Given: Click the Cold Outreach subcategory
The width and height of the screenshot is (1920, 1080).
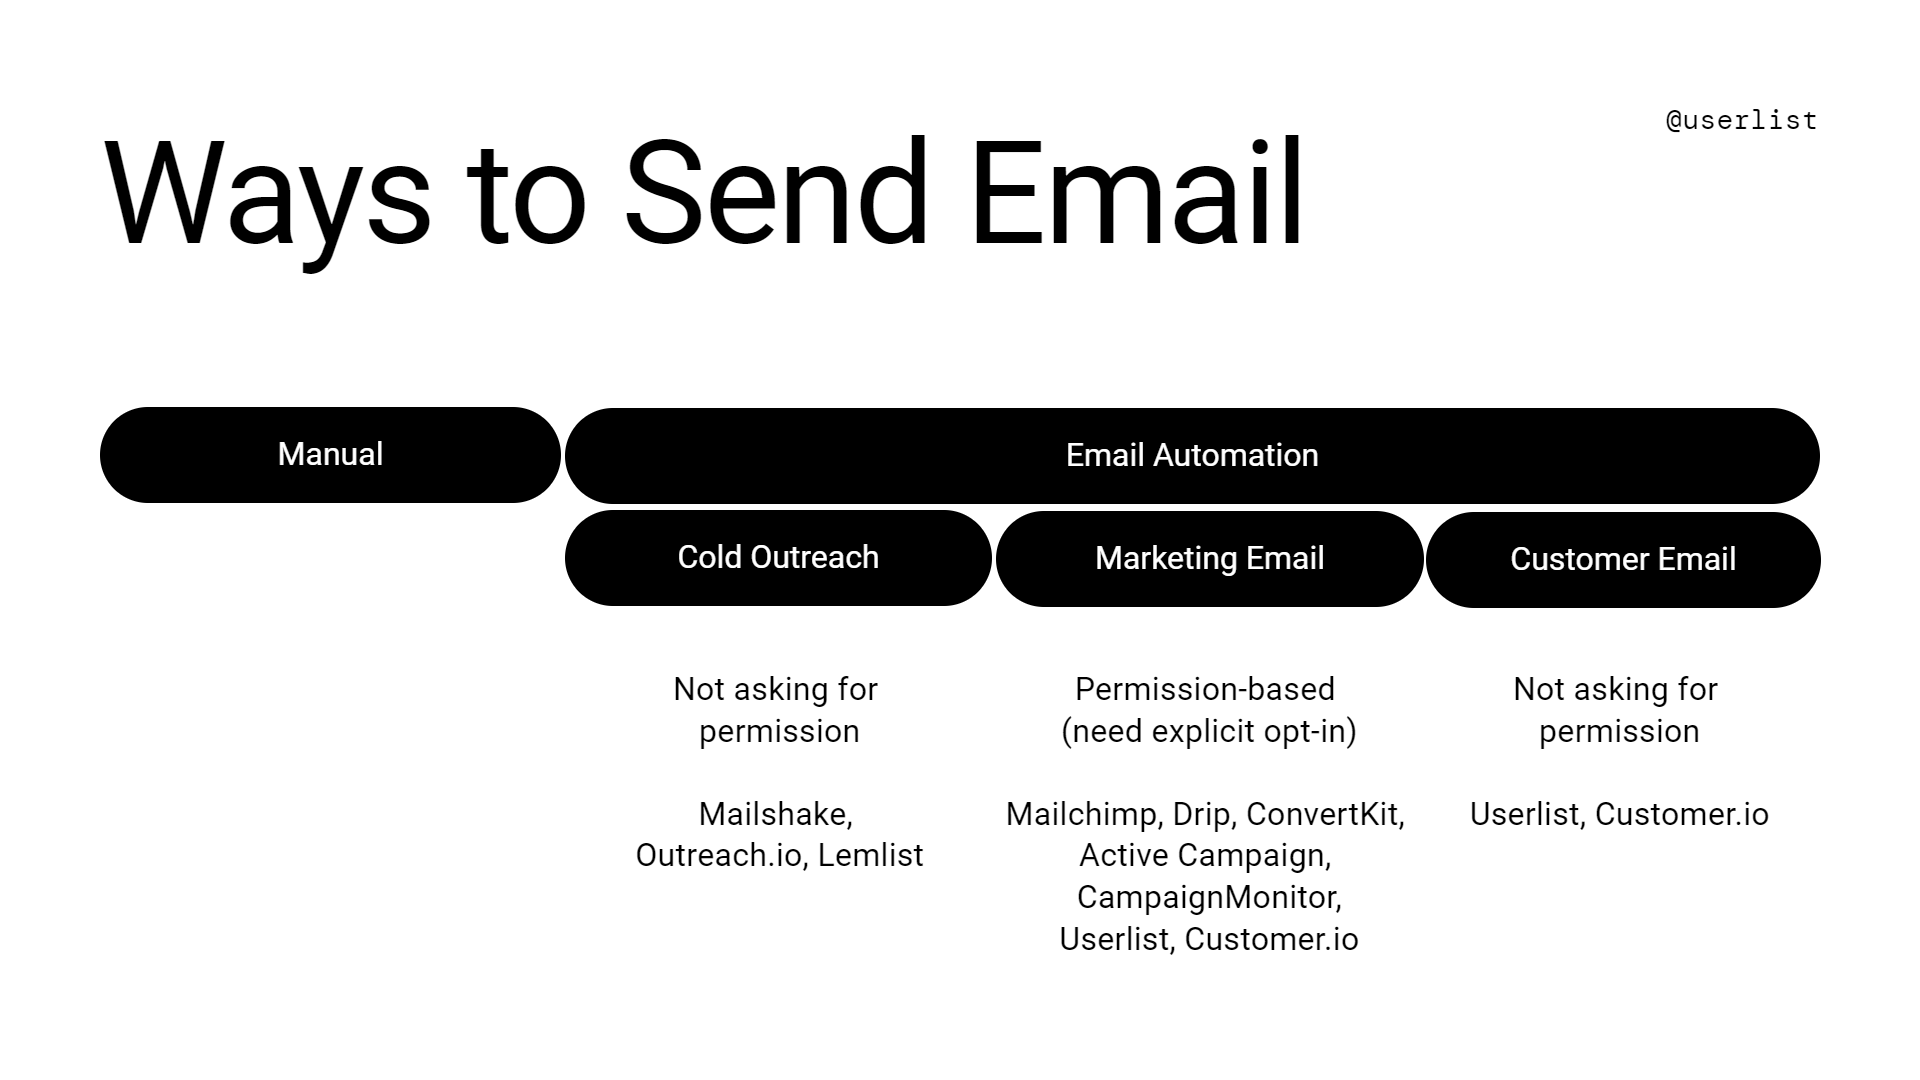Looking at the screenshot, I should point(778,556).
